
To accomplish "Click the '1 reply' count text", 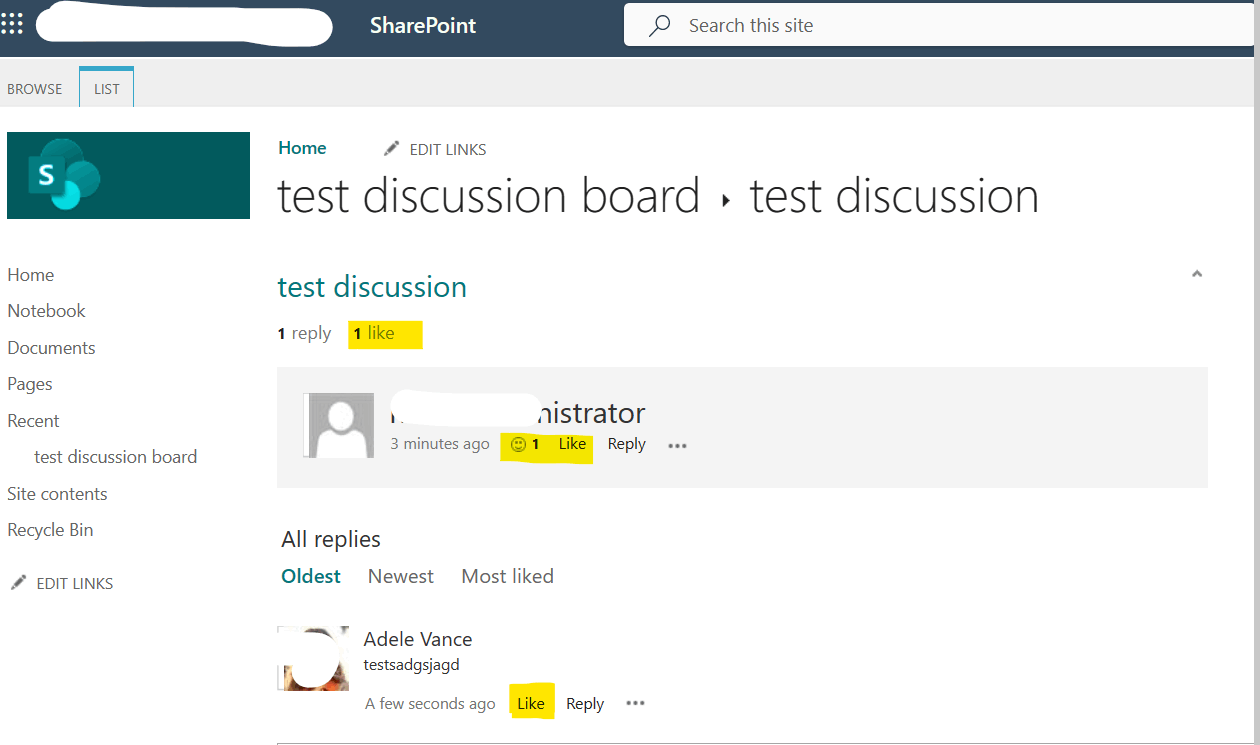I will (304, 333).
